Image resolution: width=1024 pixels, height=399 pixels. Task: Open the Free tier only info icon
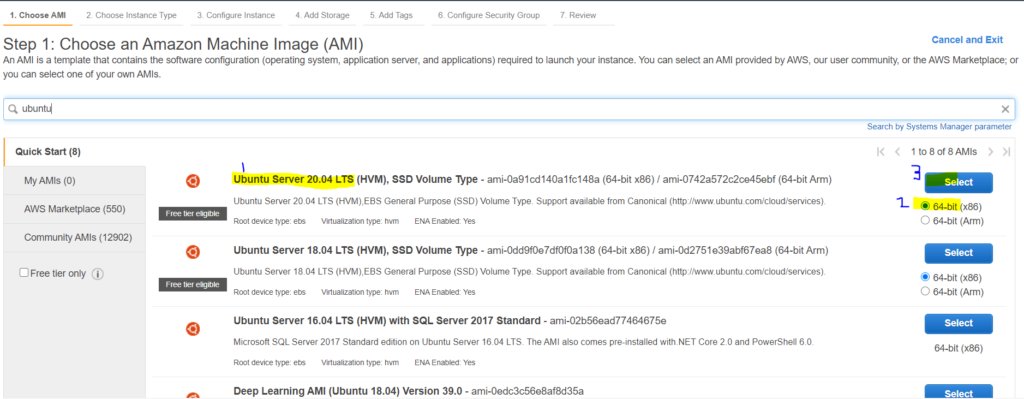click(98, 274)
